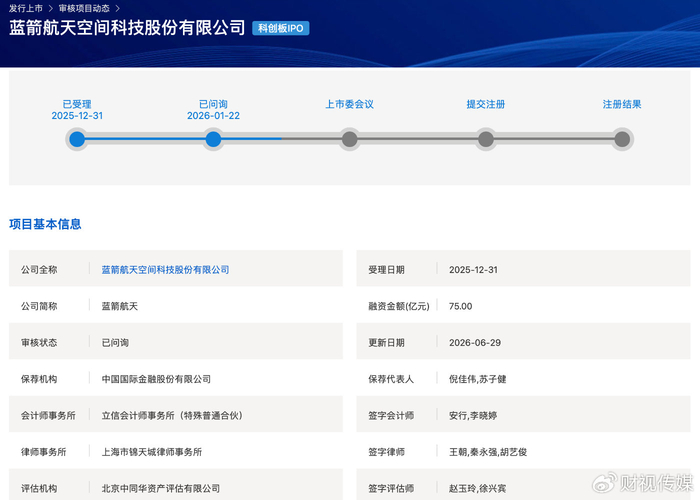The width and height of the screenshot is (700, 500).
Task: Select the 签字评估师 field label
Action: 391,488
